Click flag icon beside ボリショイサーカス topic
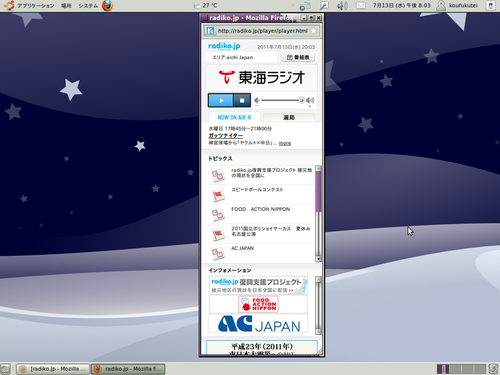Screen dimensions: 500x375 218,234
